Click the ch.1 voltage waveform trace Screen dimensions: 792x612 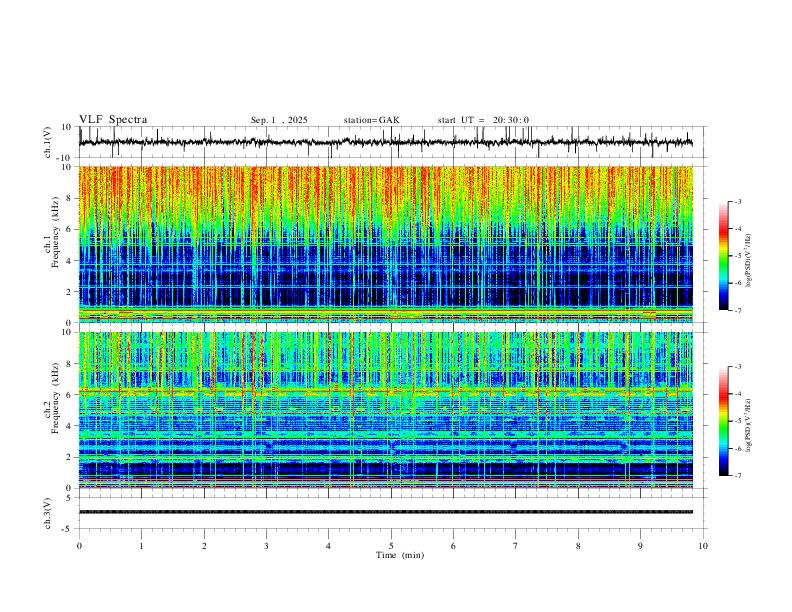pyautogui.click(x=386, y=142)
